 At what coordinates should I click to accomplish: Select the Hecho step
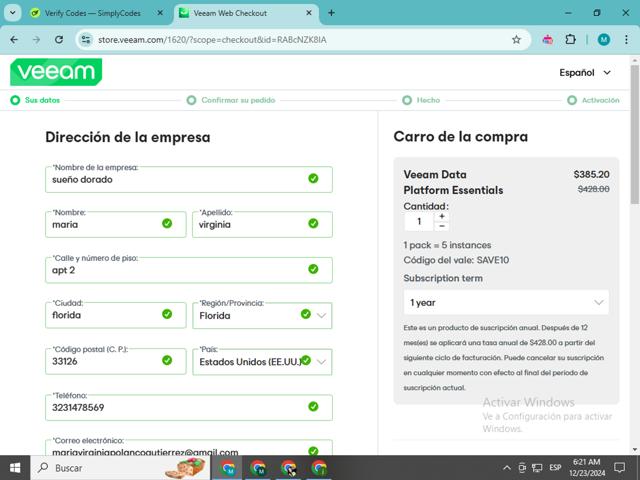[421, 100]
